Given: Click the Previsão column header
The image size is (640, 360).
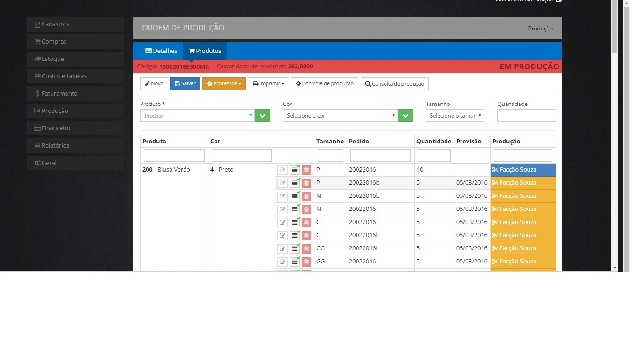Looking at the screenshot, I should pyautogui.click(x=469, y=141).
